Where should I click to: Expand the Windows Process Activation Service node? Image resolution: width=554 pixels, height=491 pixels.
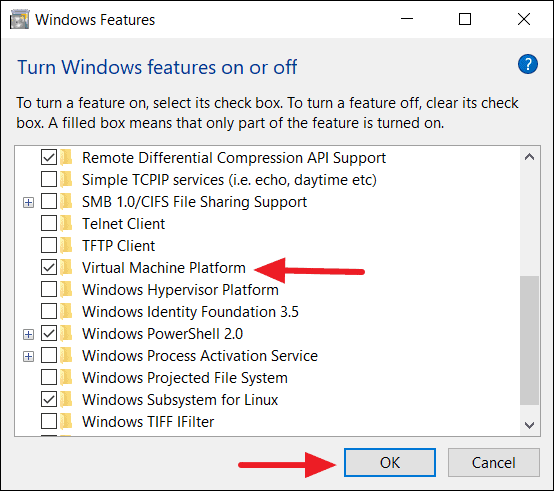28,356
